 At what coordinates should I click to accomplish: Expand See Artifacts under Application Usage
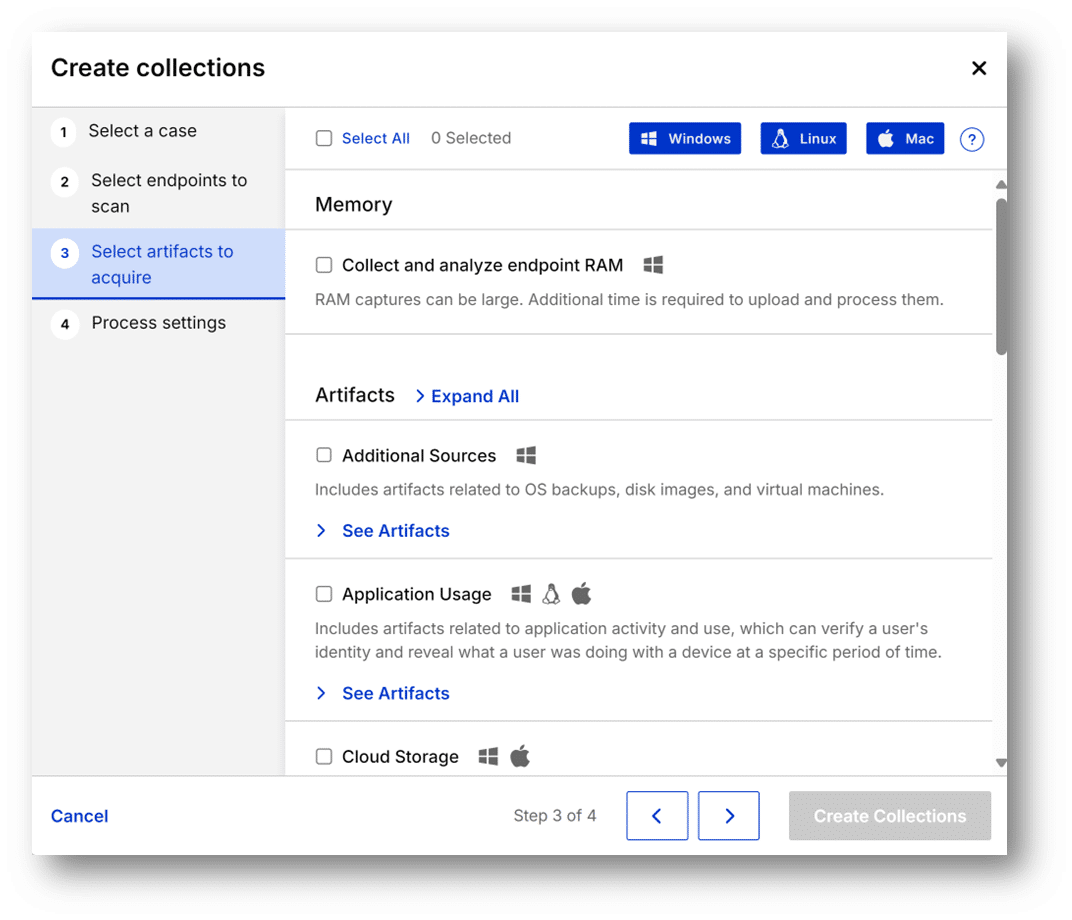[395, 693]
